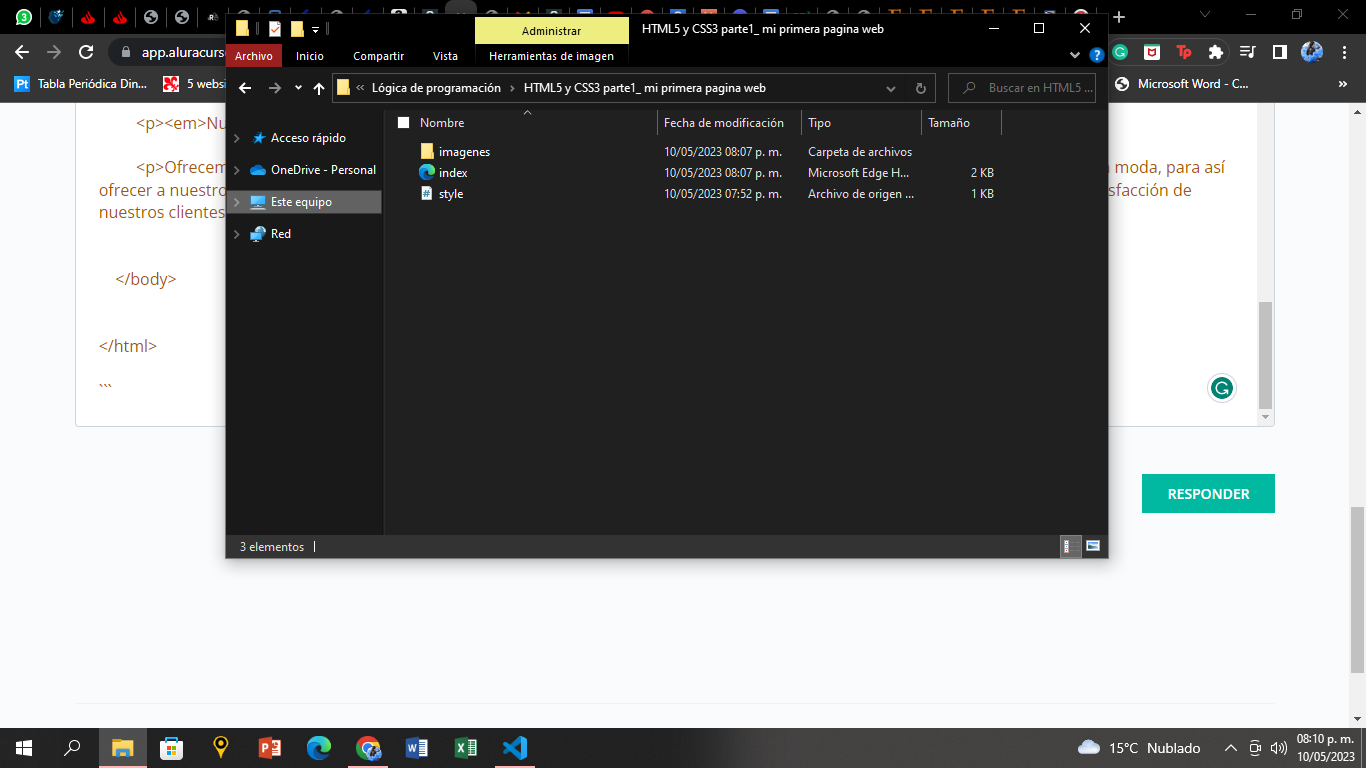Open Tabla Periódica Din... bookmark

(81, 84)
